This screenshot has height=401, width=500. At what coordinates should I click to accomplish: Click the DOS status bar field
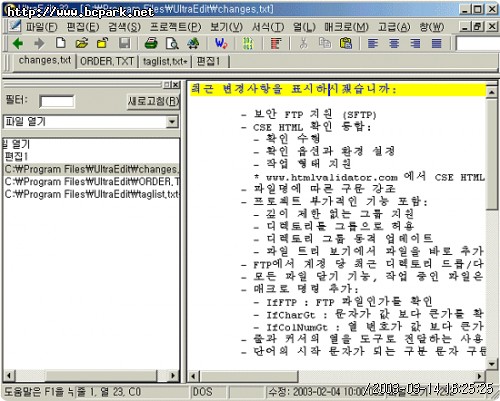pyautogui.click(x=208, y=392)
